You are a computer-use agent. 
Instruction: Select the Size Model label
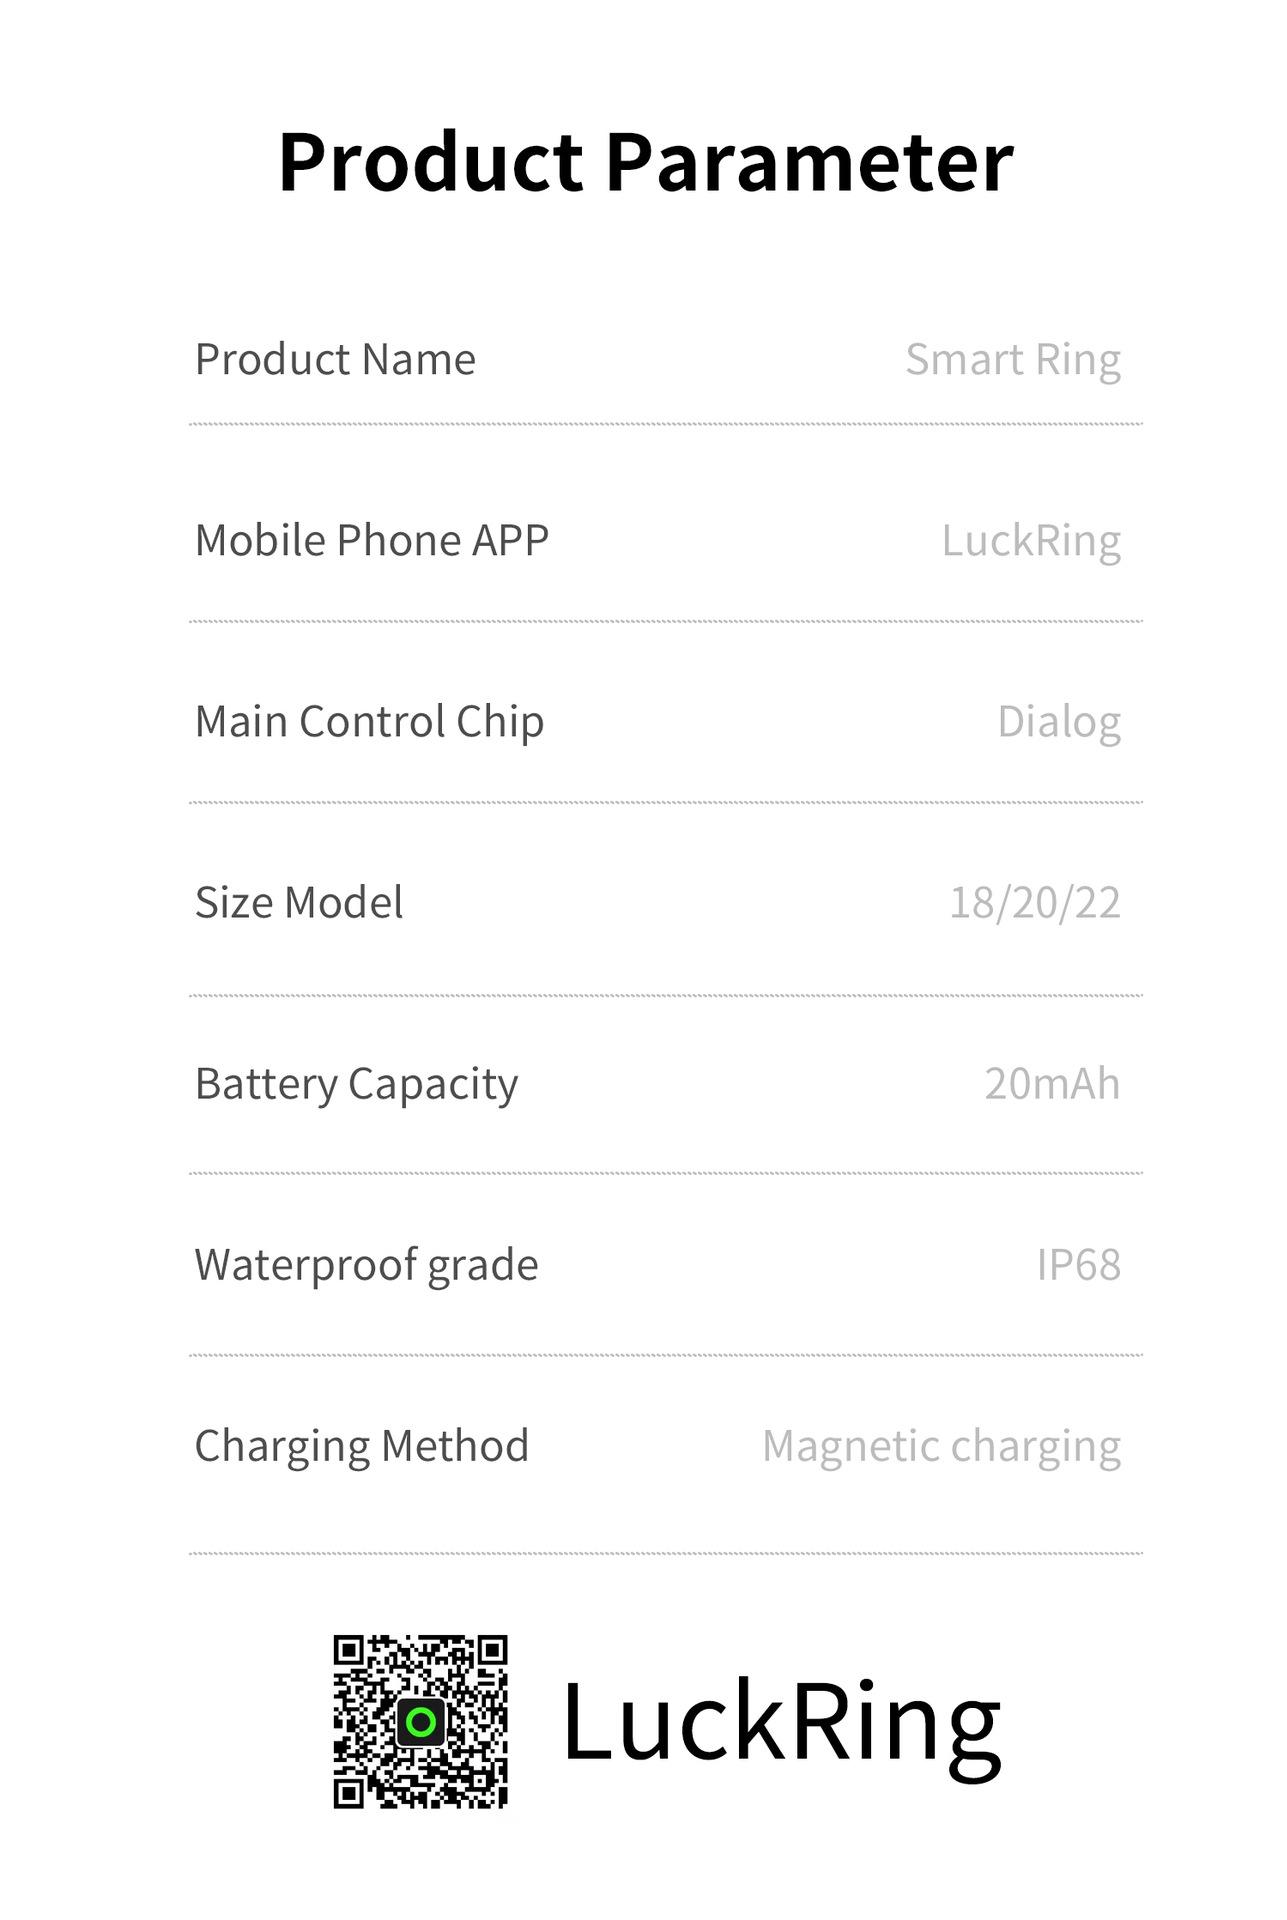click(299, 903)
